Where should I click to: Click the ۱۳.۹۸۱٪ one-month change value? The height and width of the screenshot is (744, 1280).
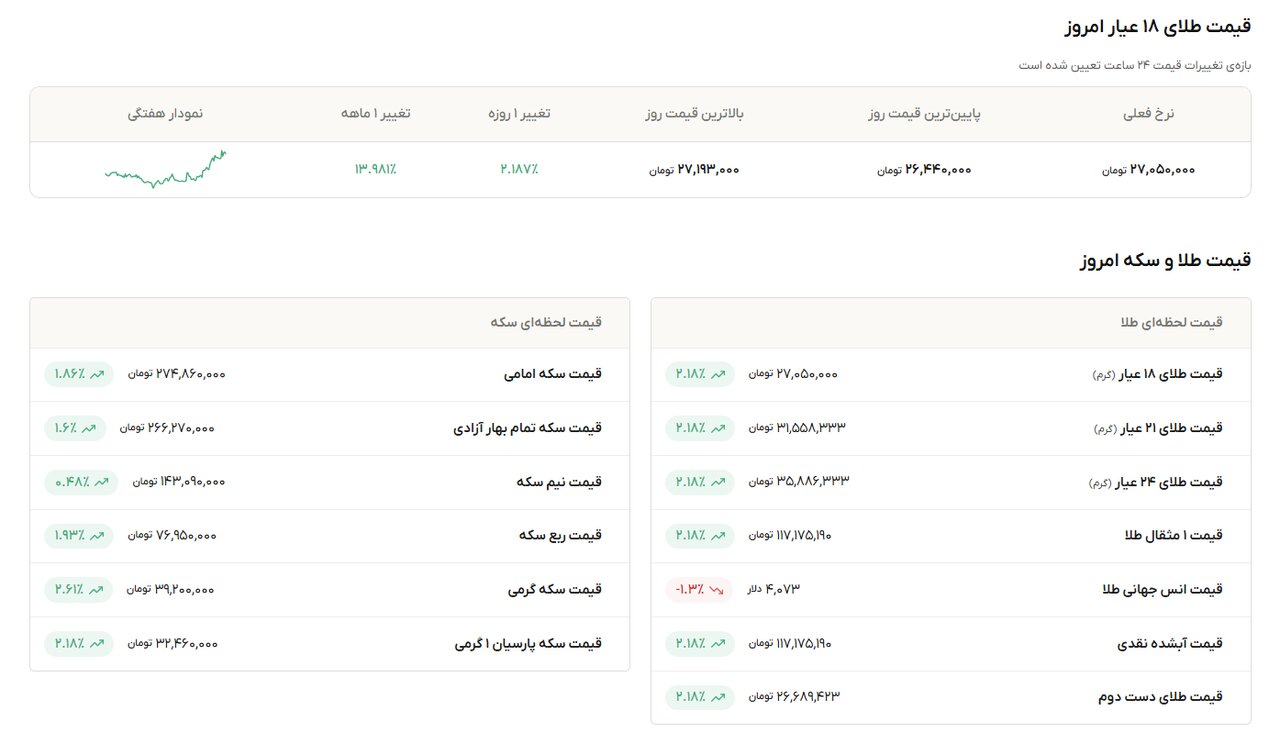pos(375,170)
